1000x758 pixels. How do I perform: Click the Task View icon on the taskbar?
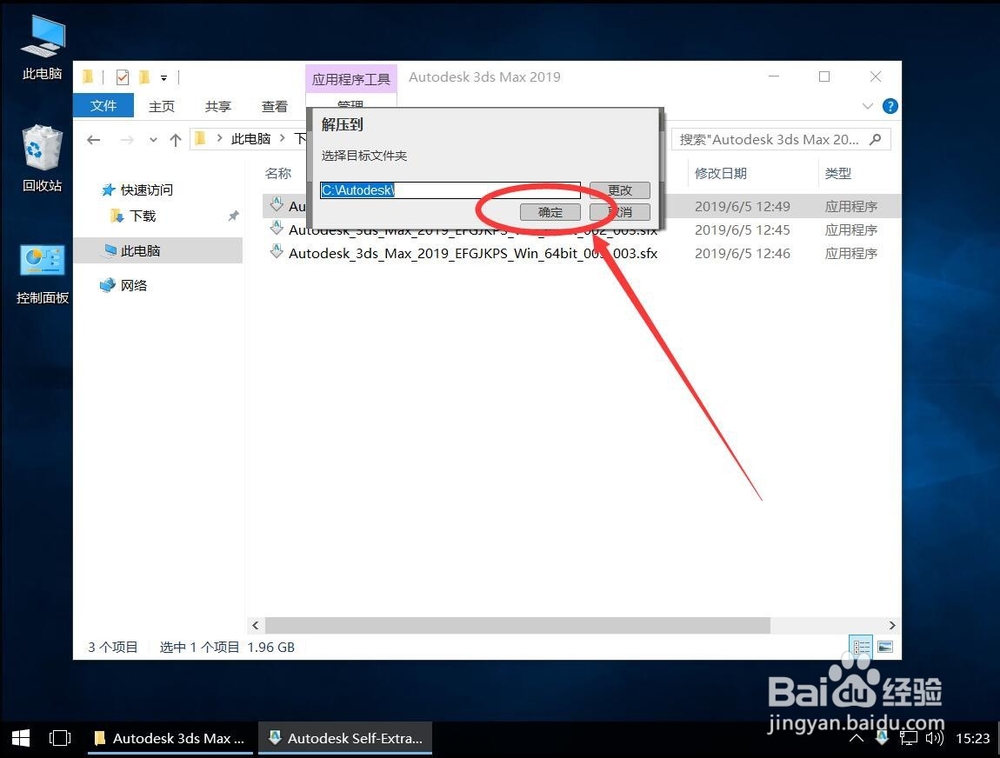click(x=60, y=738)
